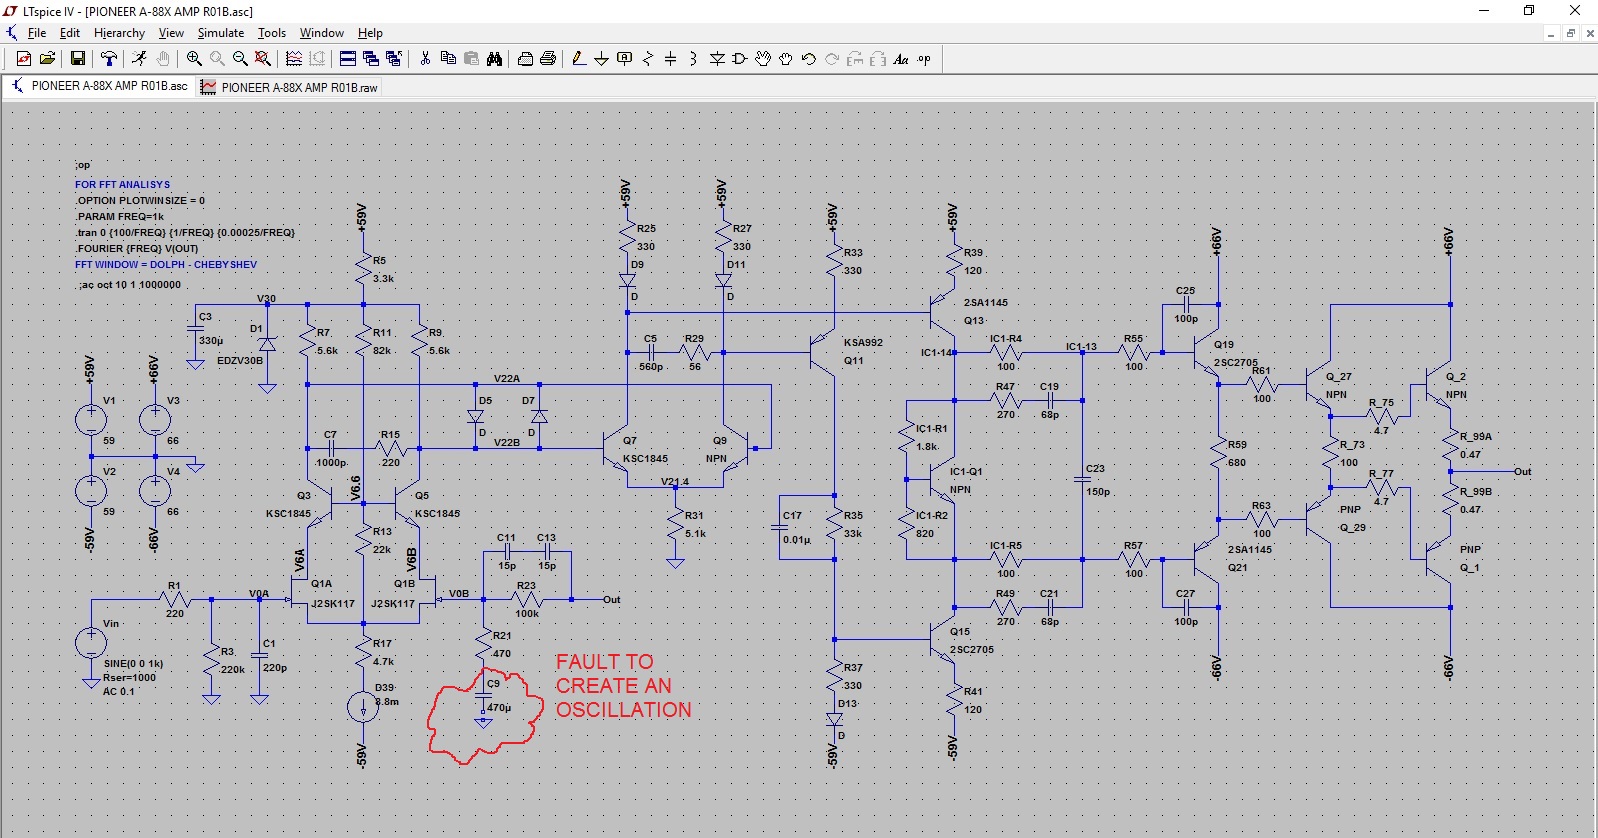The height and width of the screenshot is (838, 1598).
Task: Click the Print Setup icon
Action: (x=525, y=59)
